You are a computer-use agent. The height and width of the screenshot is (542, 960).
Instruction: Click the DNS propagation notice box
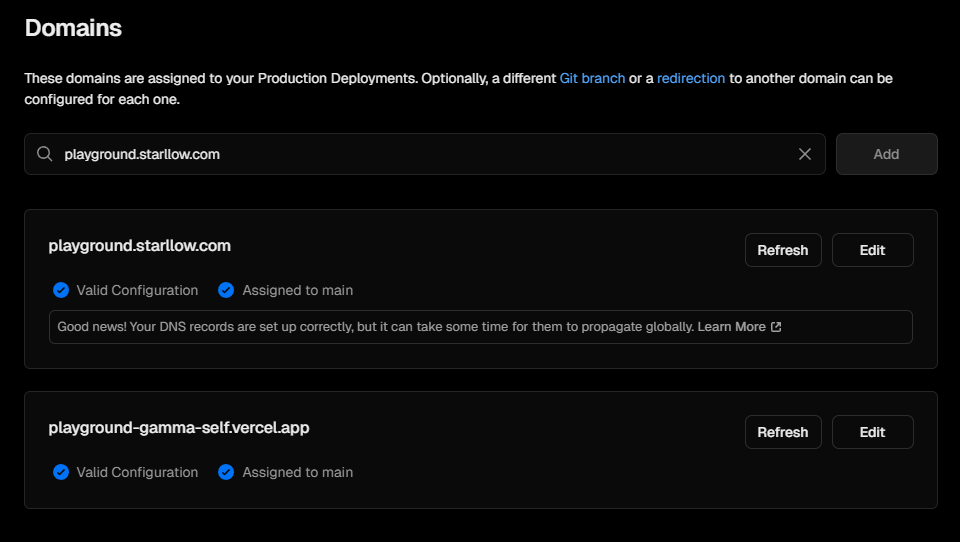481,327
